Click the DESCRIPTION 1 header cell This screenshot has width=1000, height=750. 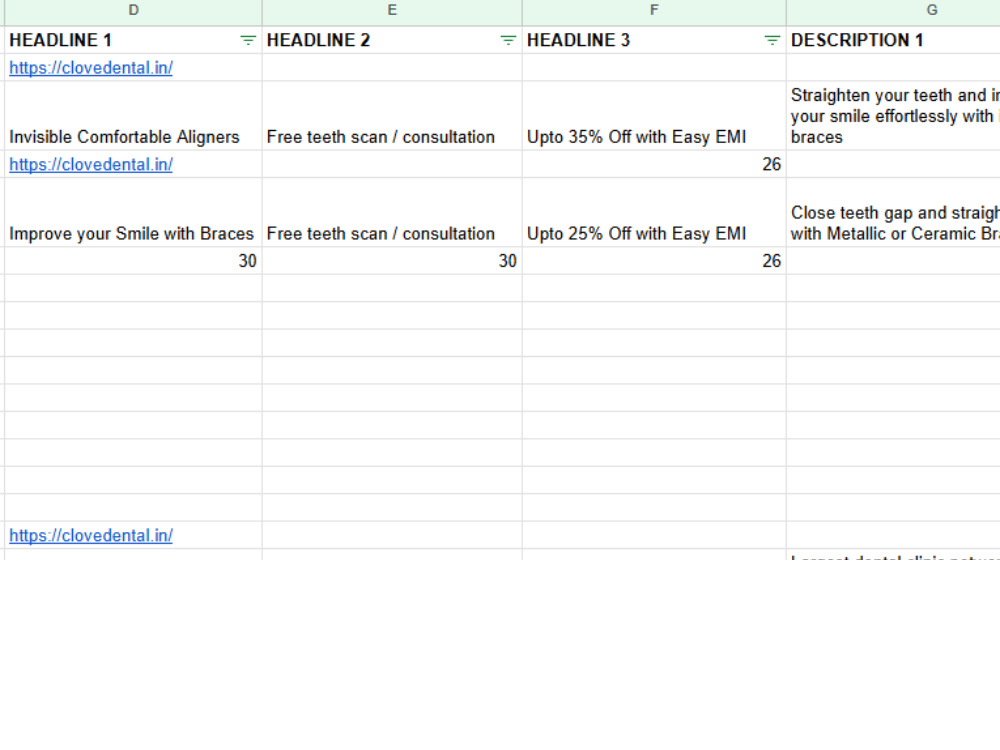[893, 40]
